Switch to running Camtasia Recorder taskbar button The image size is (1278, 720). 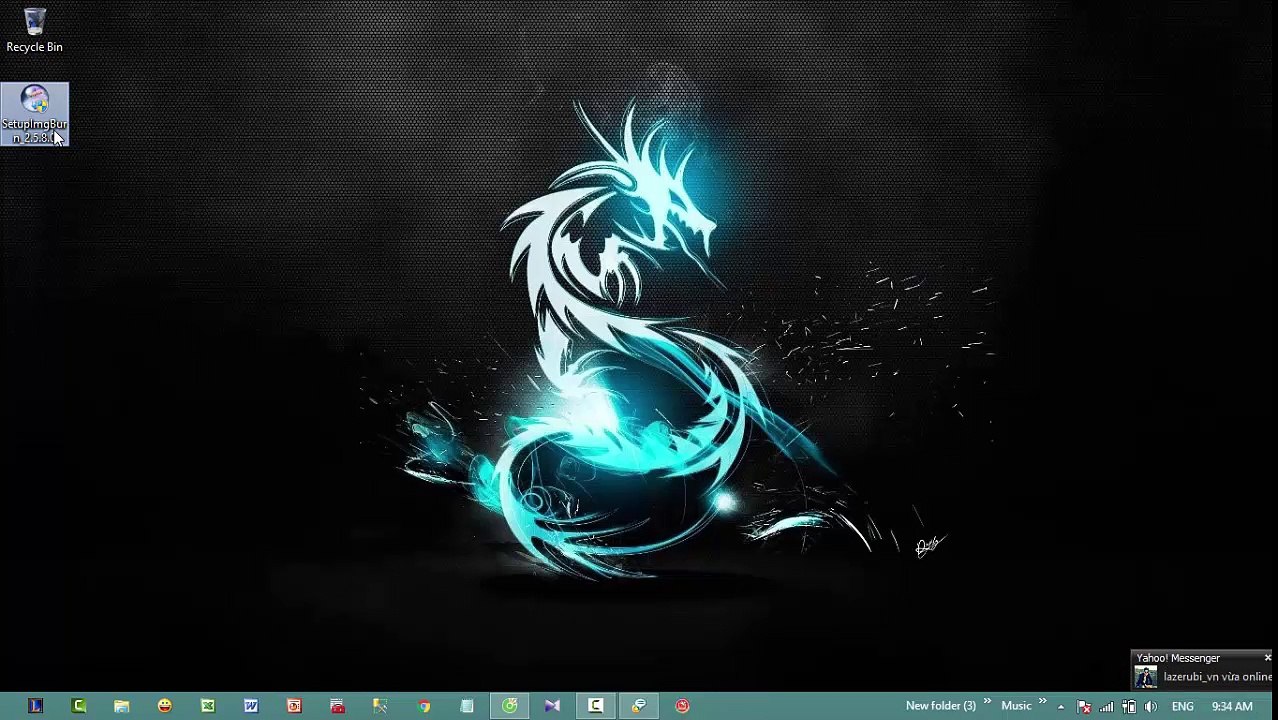click(596, 706)
